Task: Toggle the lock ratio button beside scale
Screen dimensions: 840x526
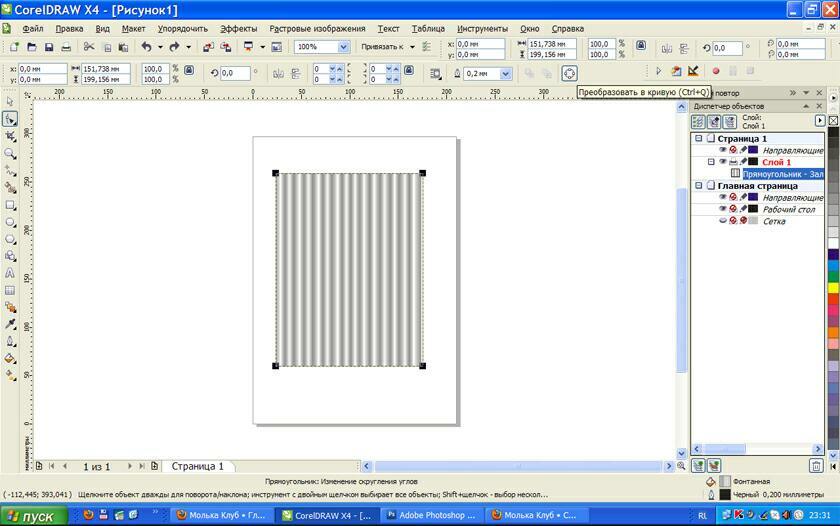Action: point(187,69)
